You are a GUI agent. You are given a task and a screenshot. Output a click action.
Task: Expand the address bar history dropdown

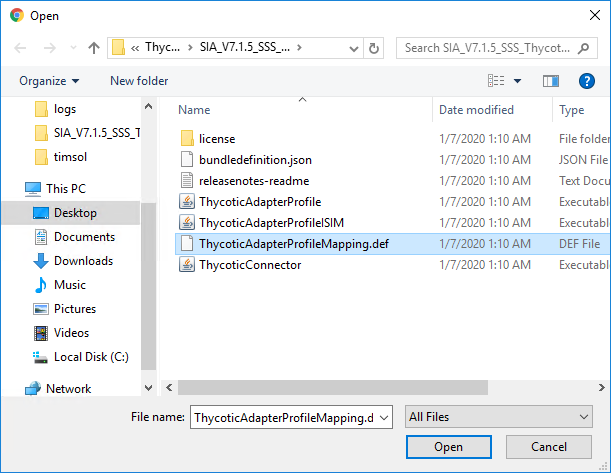[354, 49]
